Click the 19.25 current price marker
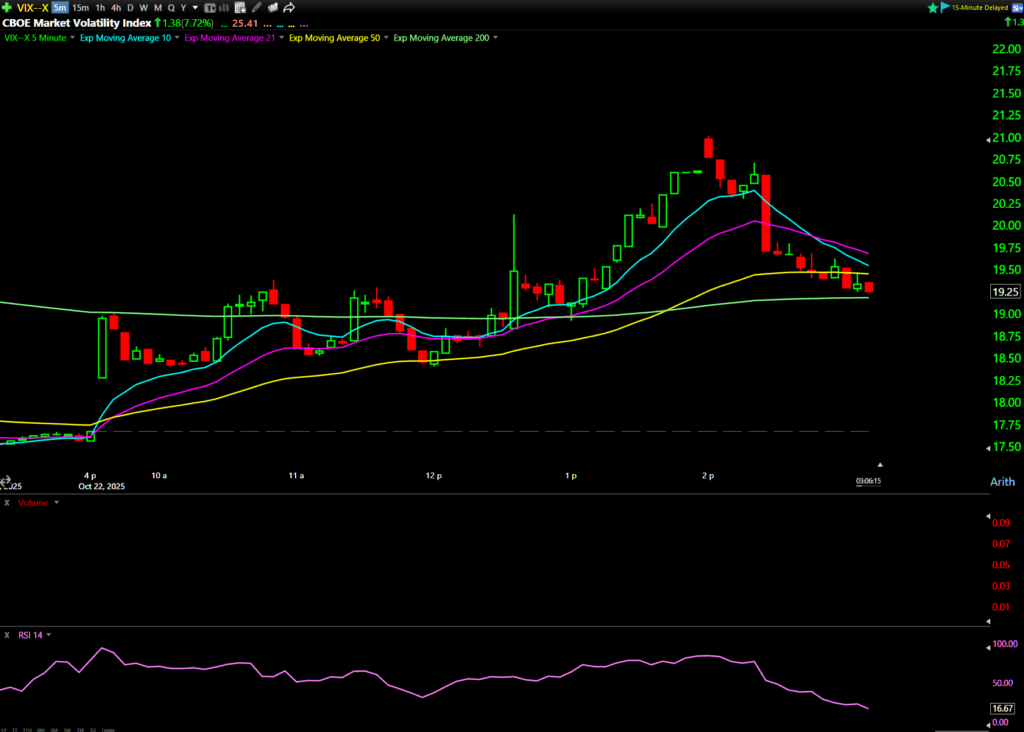This screenshot has height=732, width=1024. pyautogui.click(x=1004, y=292)
